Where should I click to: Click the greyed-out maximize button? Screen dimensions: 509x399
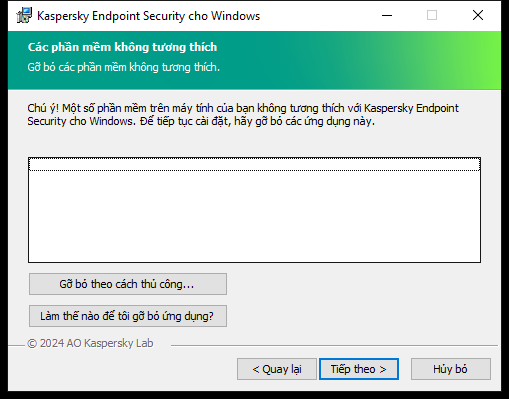tap(432, 15)
